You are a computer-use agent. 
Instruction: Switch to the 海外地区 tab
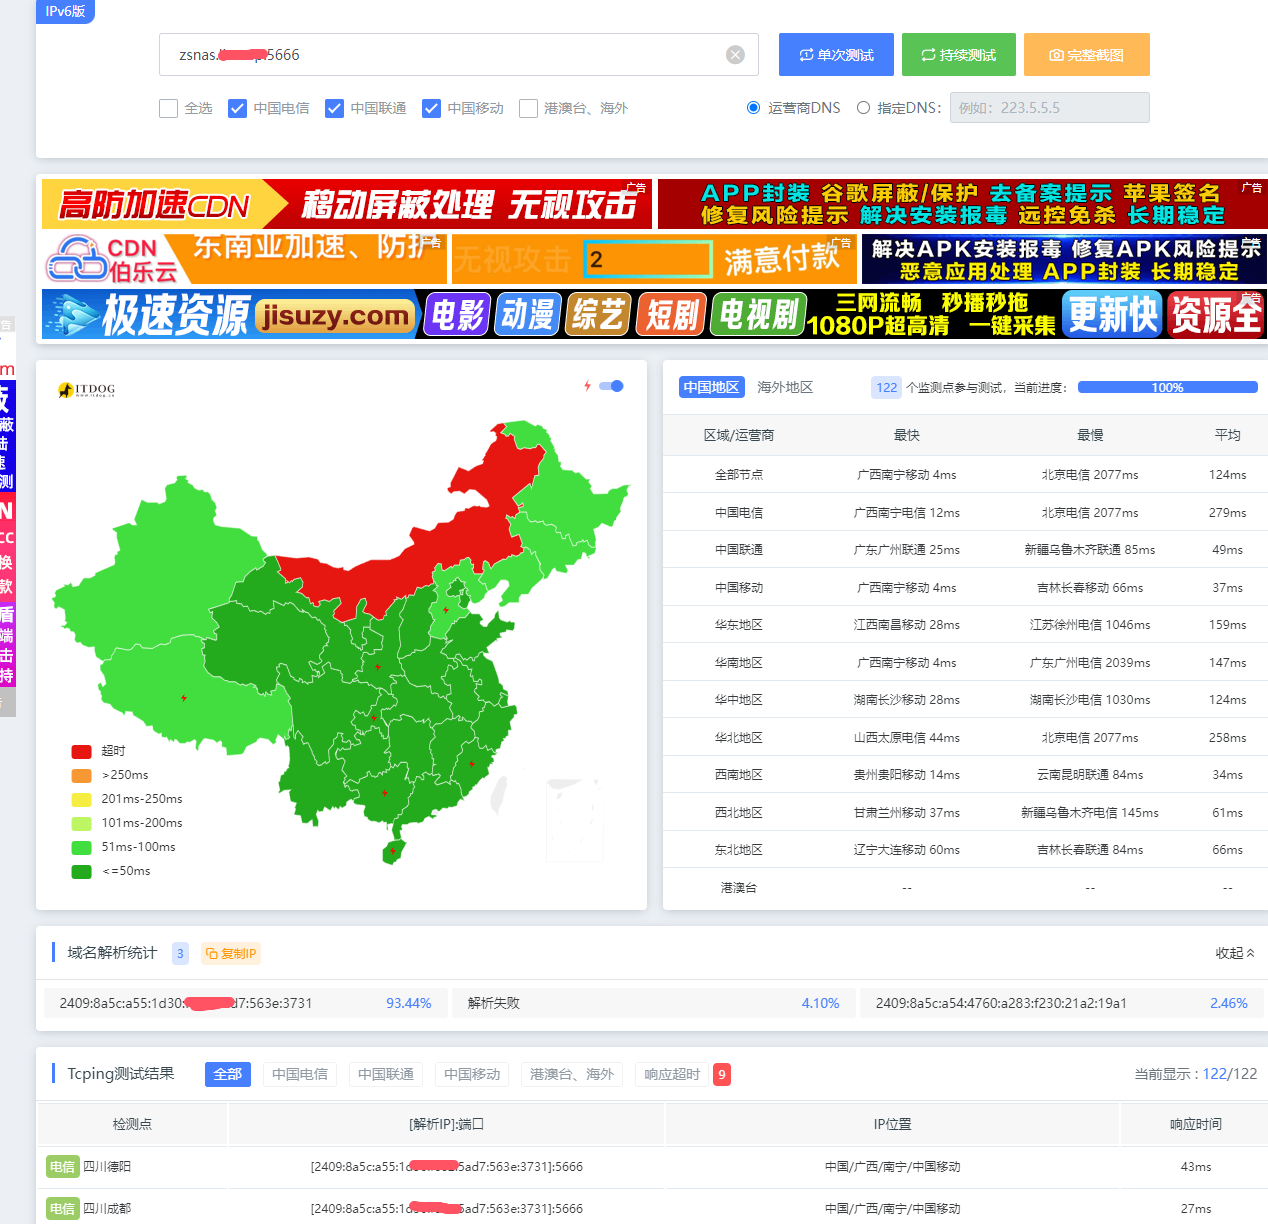[x=785, y=387]
